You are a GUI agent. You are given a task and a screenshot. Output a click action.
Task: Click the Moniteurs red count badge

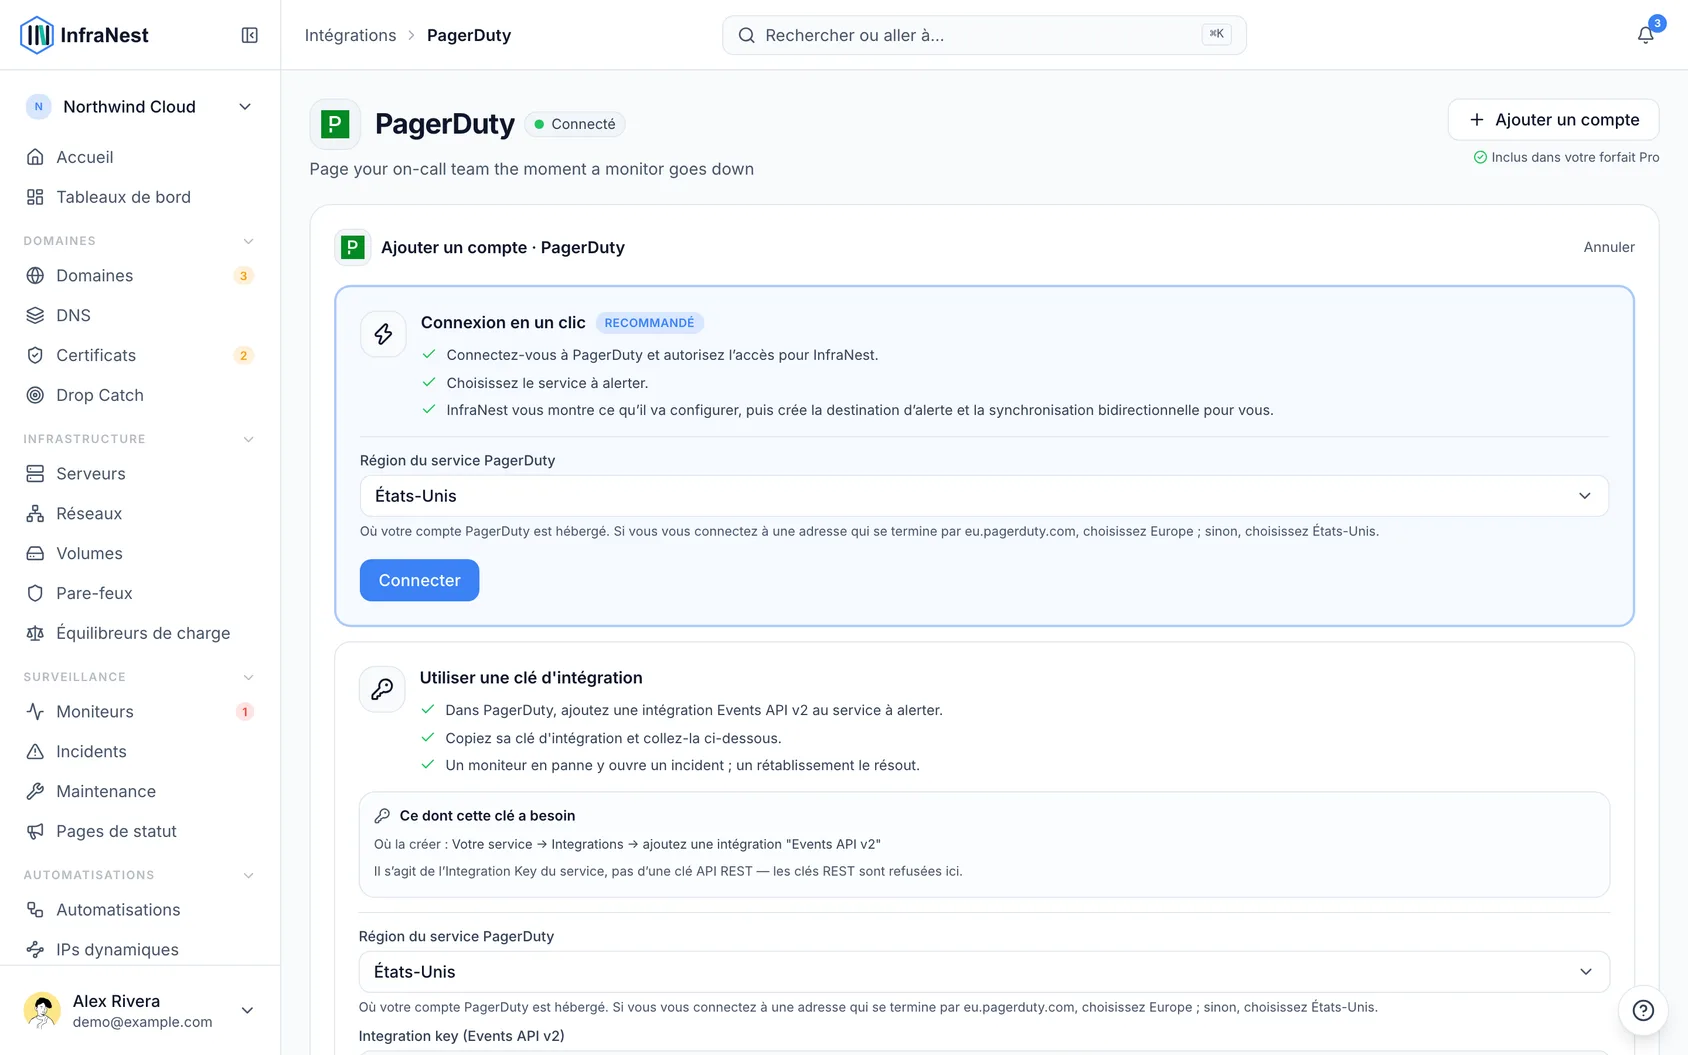tap(244, 711)
